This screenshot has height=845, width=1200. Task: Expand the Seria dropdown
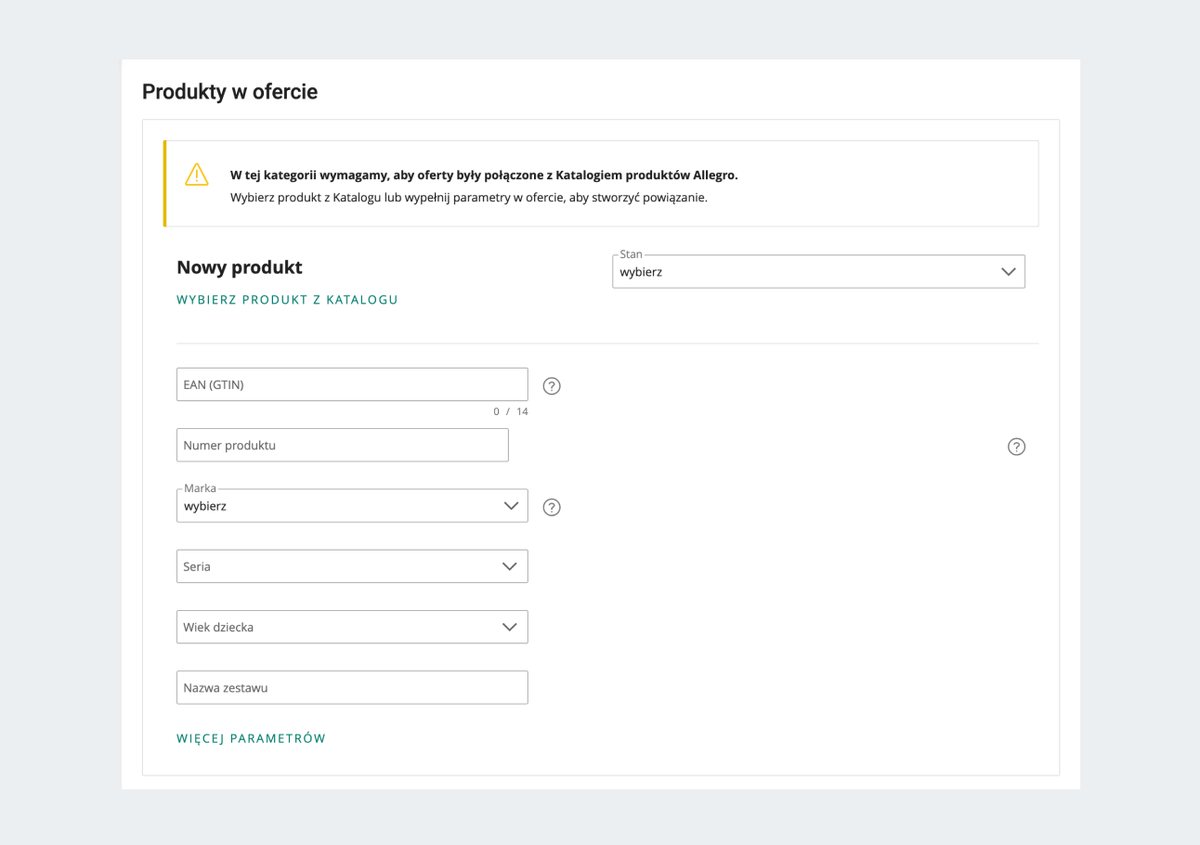(x=340, y=567)
